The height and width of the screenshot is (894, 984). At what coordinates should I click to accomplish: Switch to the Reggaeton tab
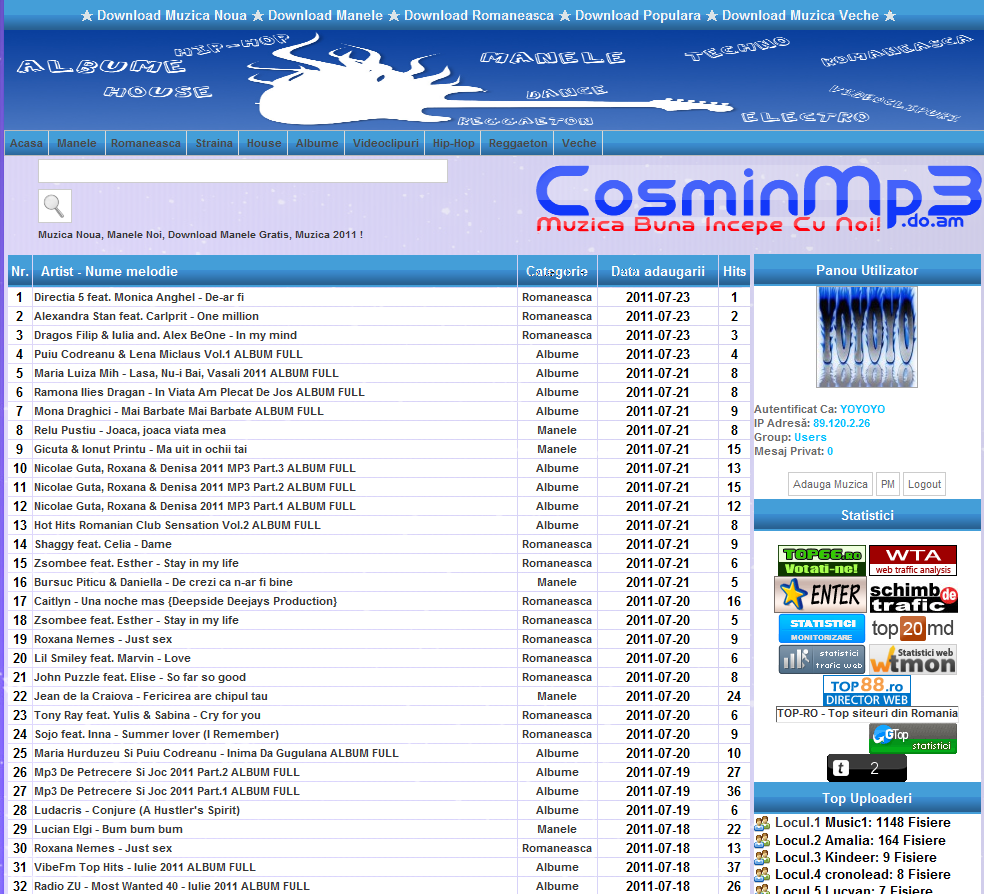[518, 143]
